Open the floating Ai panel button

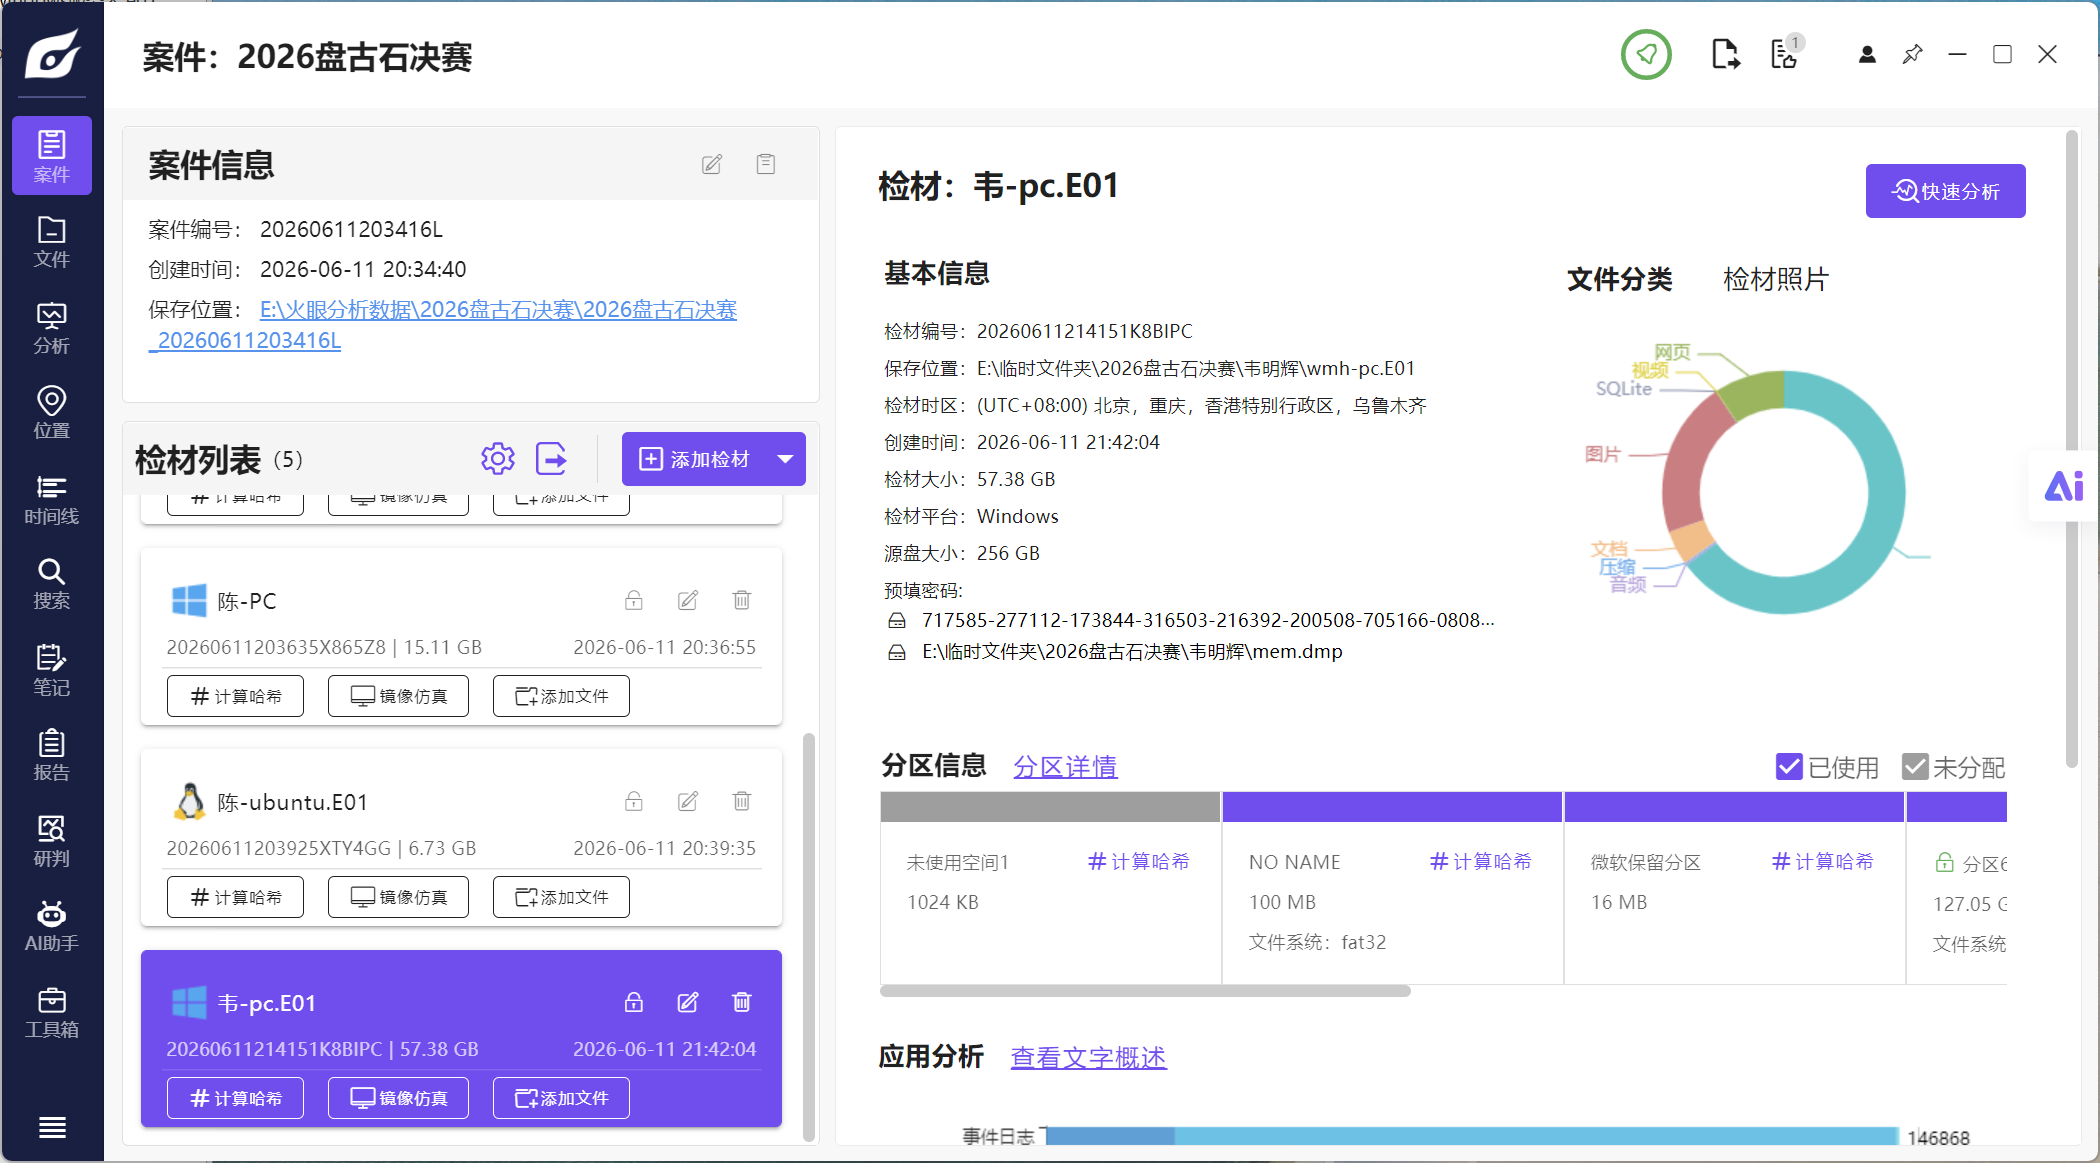point(2064,486)
